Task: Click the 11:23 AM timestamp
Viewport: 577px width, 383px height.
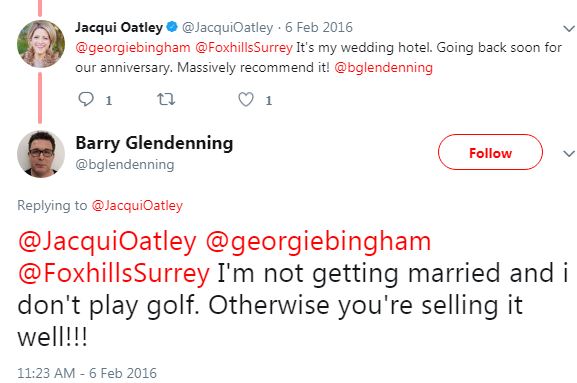Action: (87, 373)
